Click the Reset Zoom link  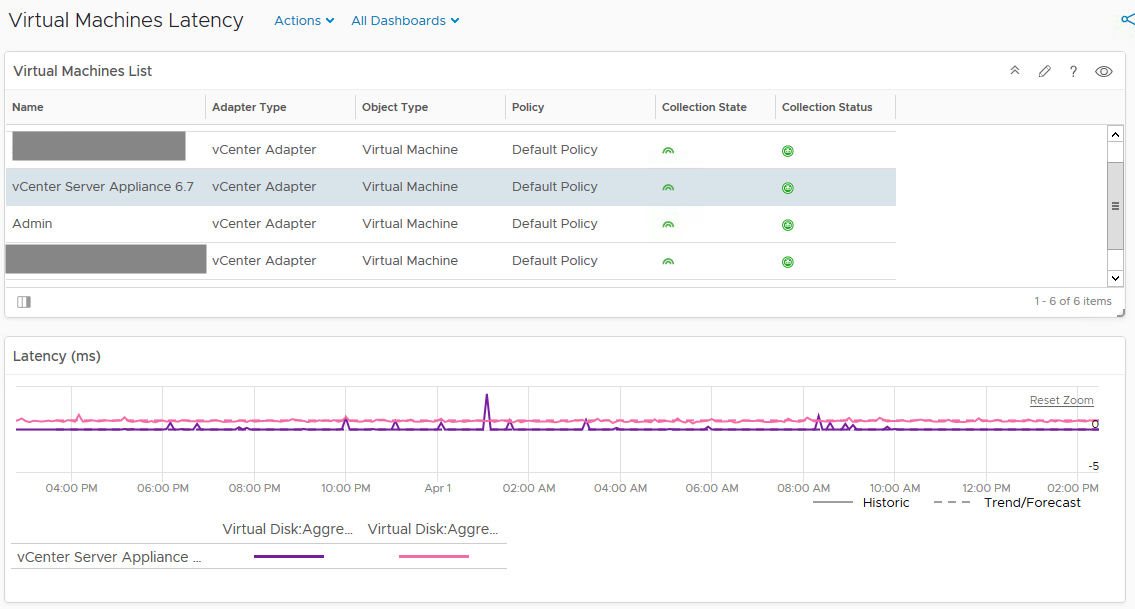[1061, 400]
